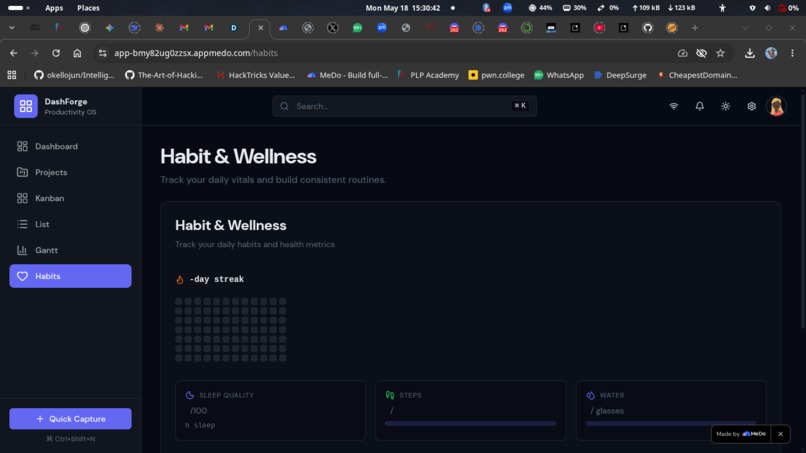Switch to the GitHub browser tab
This screenshot has height=453, width=806.
coord(647,28)
